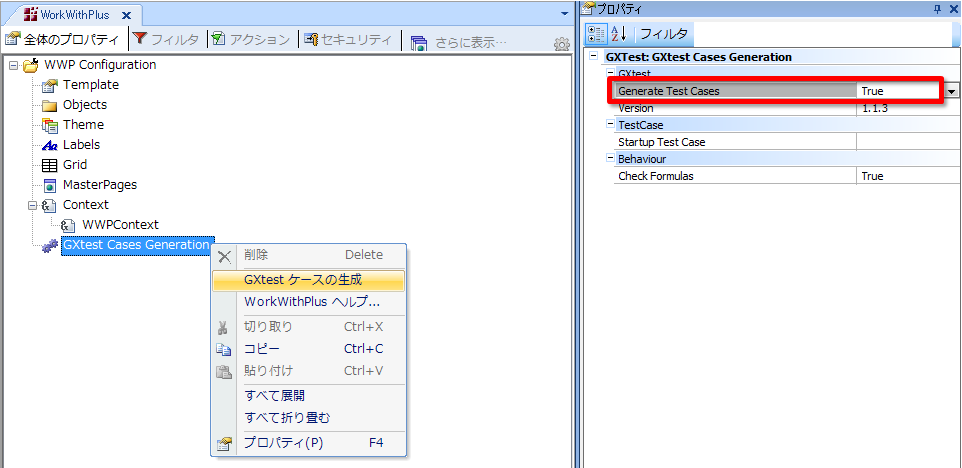Switch to the フィルタ tab
The height and width of the screenshot is (468, 962).
pos(166,40)
